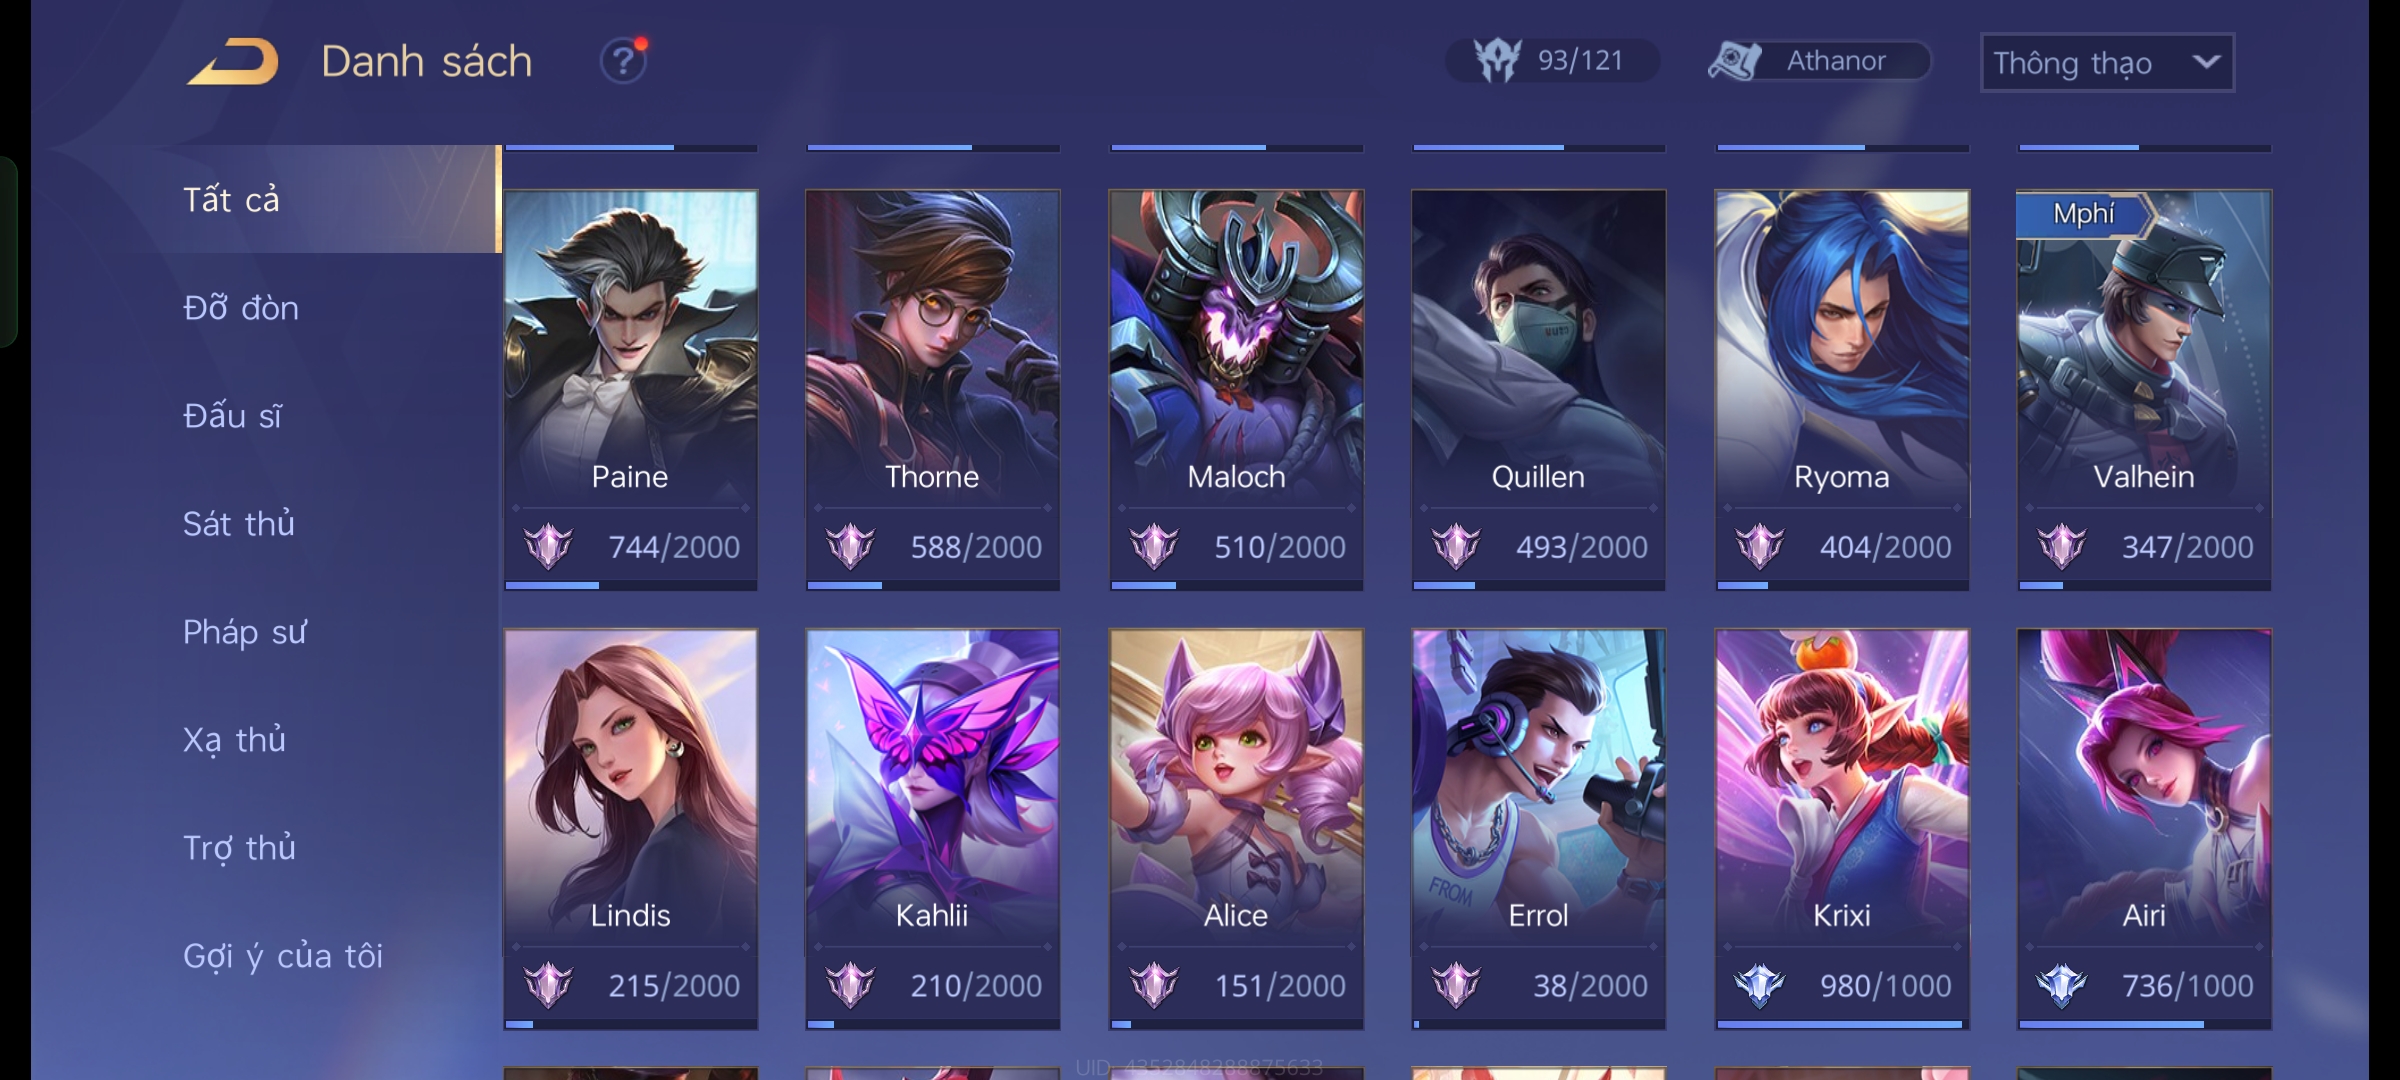2400x1080 pixels.
Task: Open Gợi ý của tôi suggestions
Action: pyautogui.click(x=283, y=956)
